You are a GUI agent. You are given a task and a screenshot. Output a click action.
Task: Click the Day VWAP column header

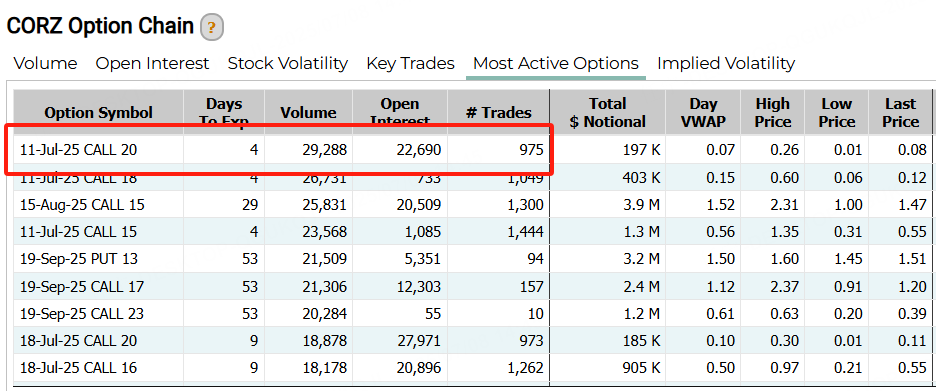[x=703, y=112]
